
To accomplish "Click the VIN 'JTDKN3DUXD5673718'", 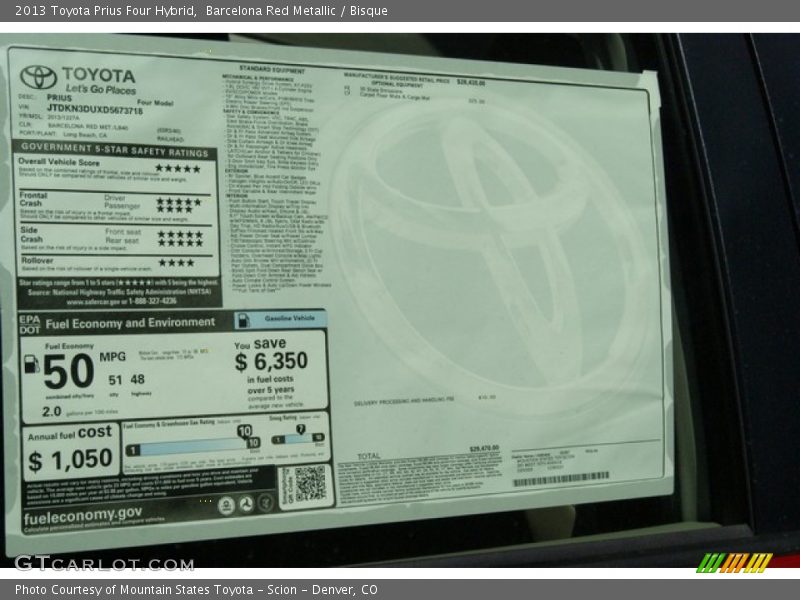I will 95,109.
